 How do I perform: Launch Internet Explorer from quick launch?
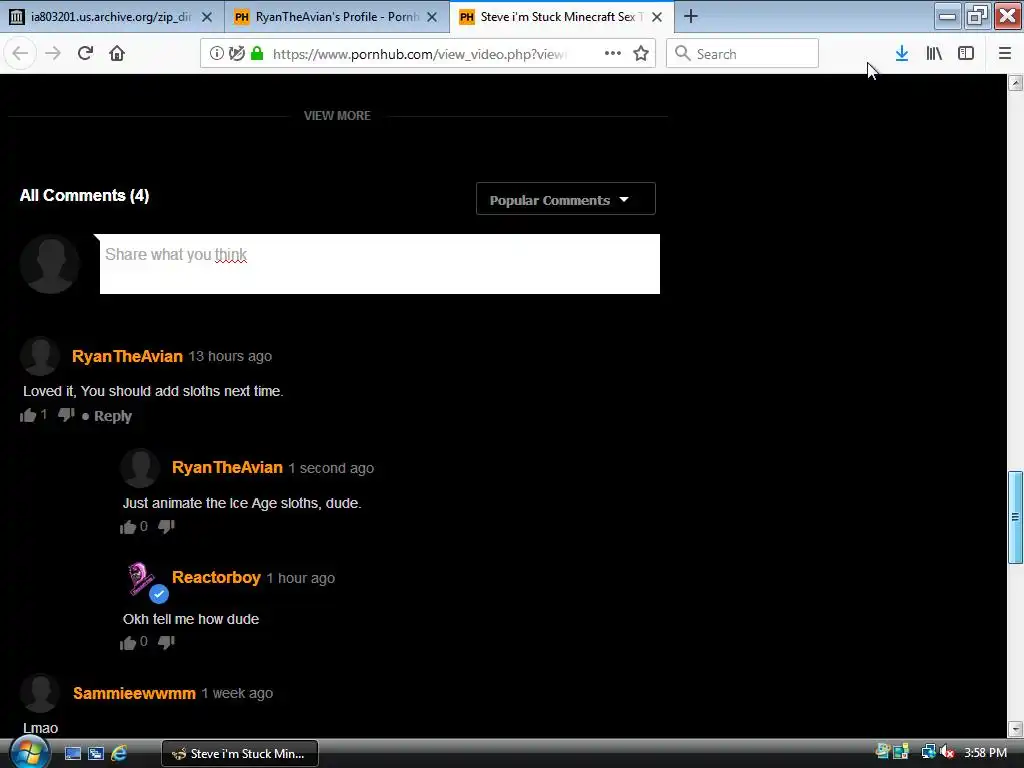click(119, 754)
